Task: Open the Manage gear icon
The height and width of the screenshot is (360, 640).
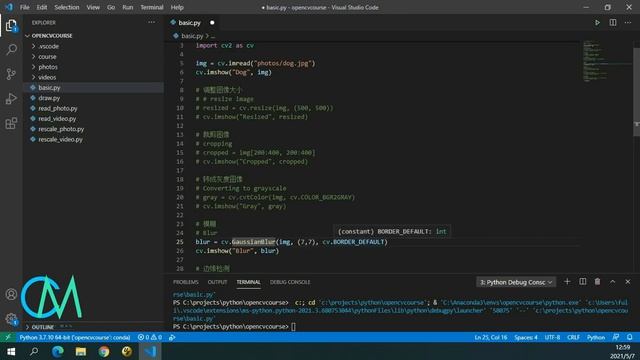Action: [x=11, y=319]
